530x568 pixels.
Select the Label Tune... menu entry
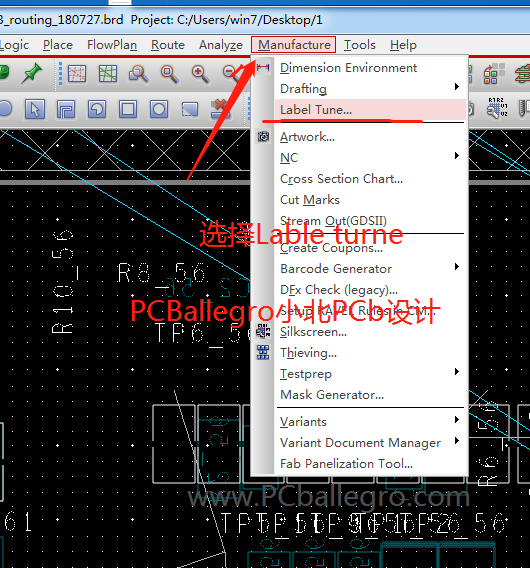tap(370, 109)
